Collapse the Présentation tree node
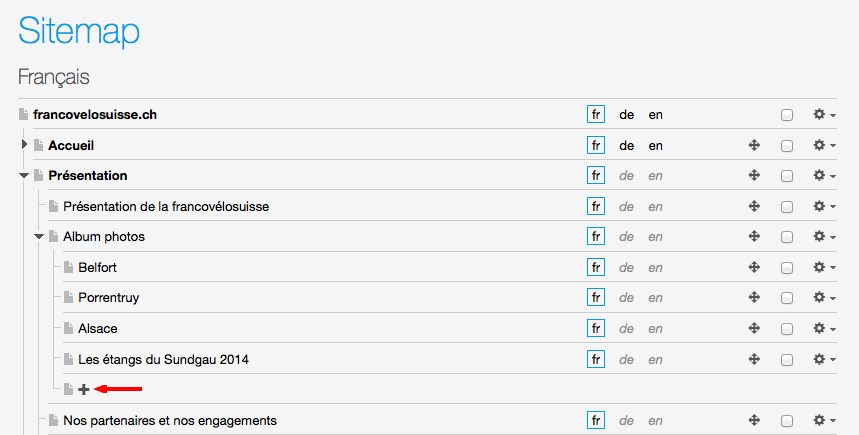Screen dimensions: 859x435 [x=24, y=176]
